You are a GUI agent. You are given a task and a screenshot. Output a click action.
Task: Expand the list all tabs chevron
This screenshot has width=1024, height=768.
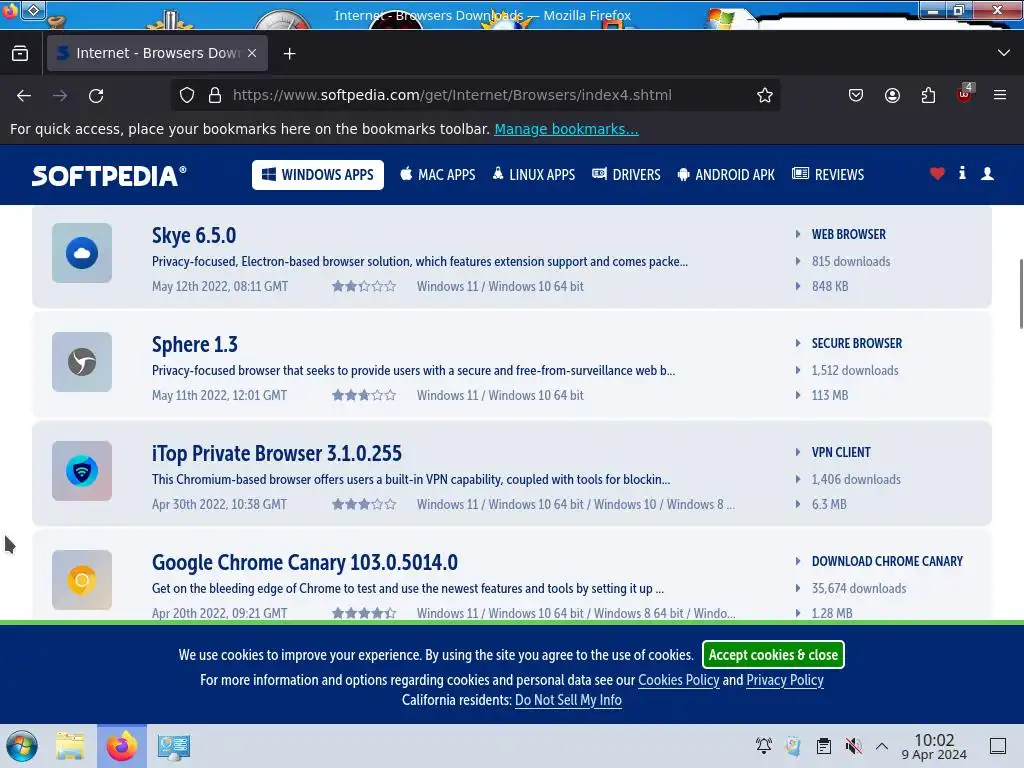[1003, 53]
